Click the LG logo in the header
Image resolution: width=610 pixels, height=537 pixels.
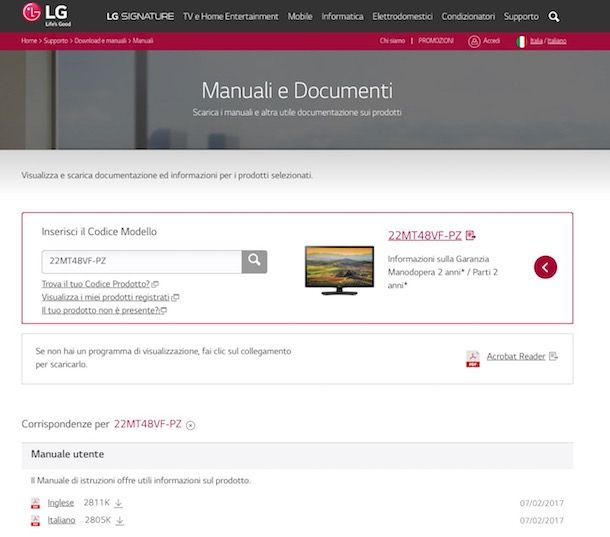coord(47,14)
